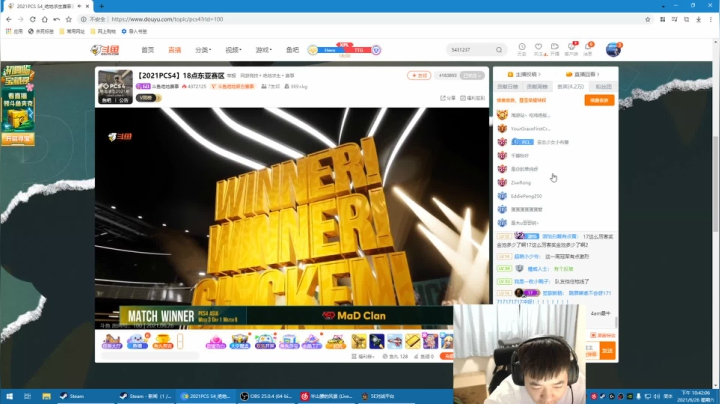Open the blue ghost activity icon with badge

tap(137, 341)
